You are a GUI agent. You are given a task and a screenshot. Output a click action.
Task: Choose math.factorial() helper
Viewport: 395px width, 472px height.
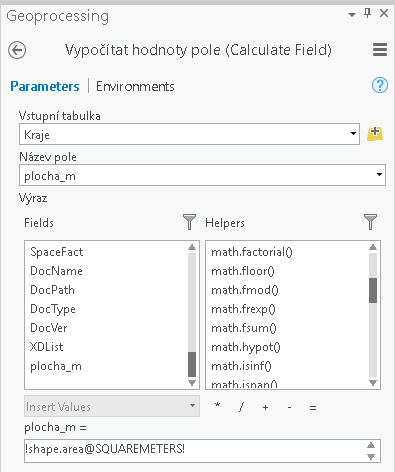click(x=252, y=252)
